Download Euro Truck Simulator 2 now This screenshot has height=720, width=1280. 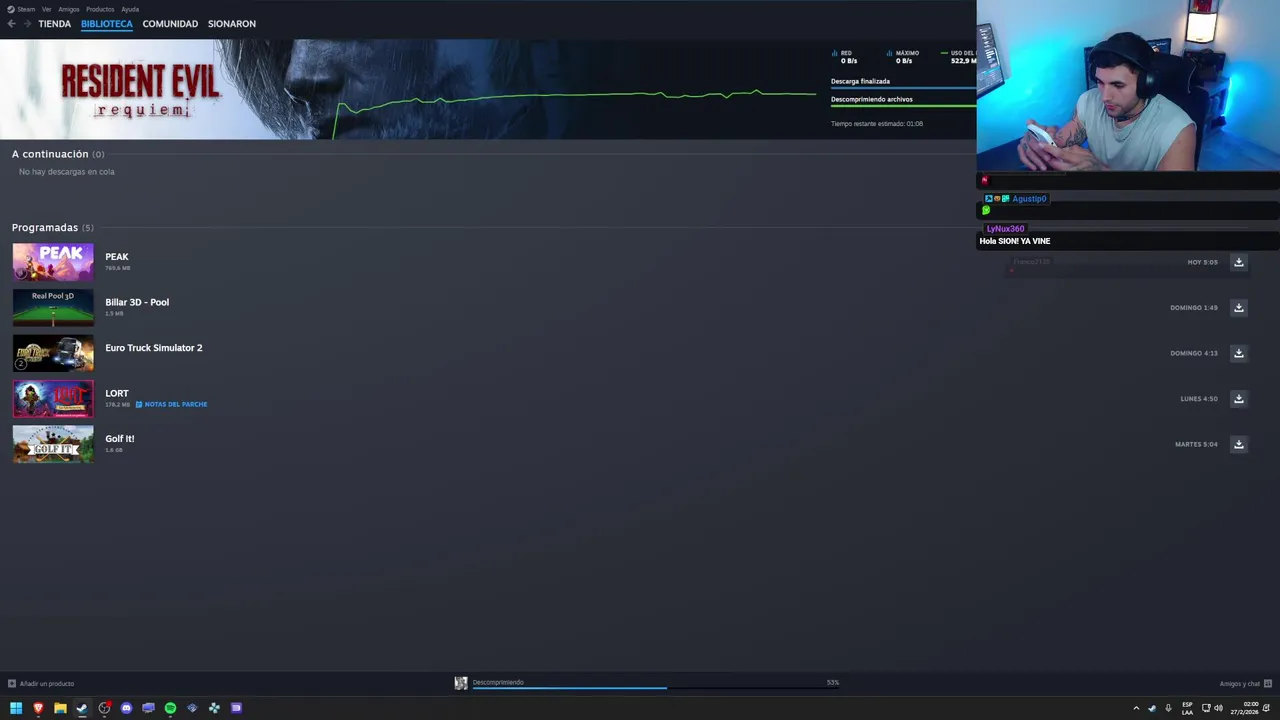(1238, 353)
